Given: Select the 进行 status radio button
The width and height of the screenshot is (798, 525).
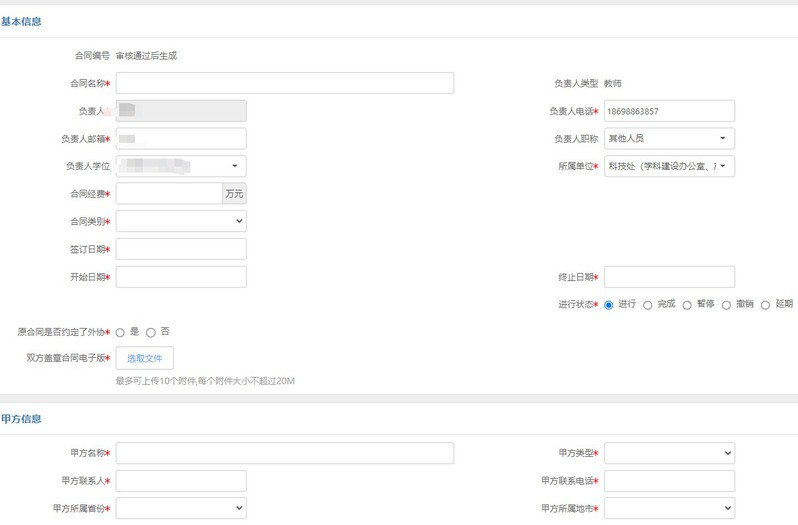Looking at the screenshot, I should pos(608,305).
